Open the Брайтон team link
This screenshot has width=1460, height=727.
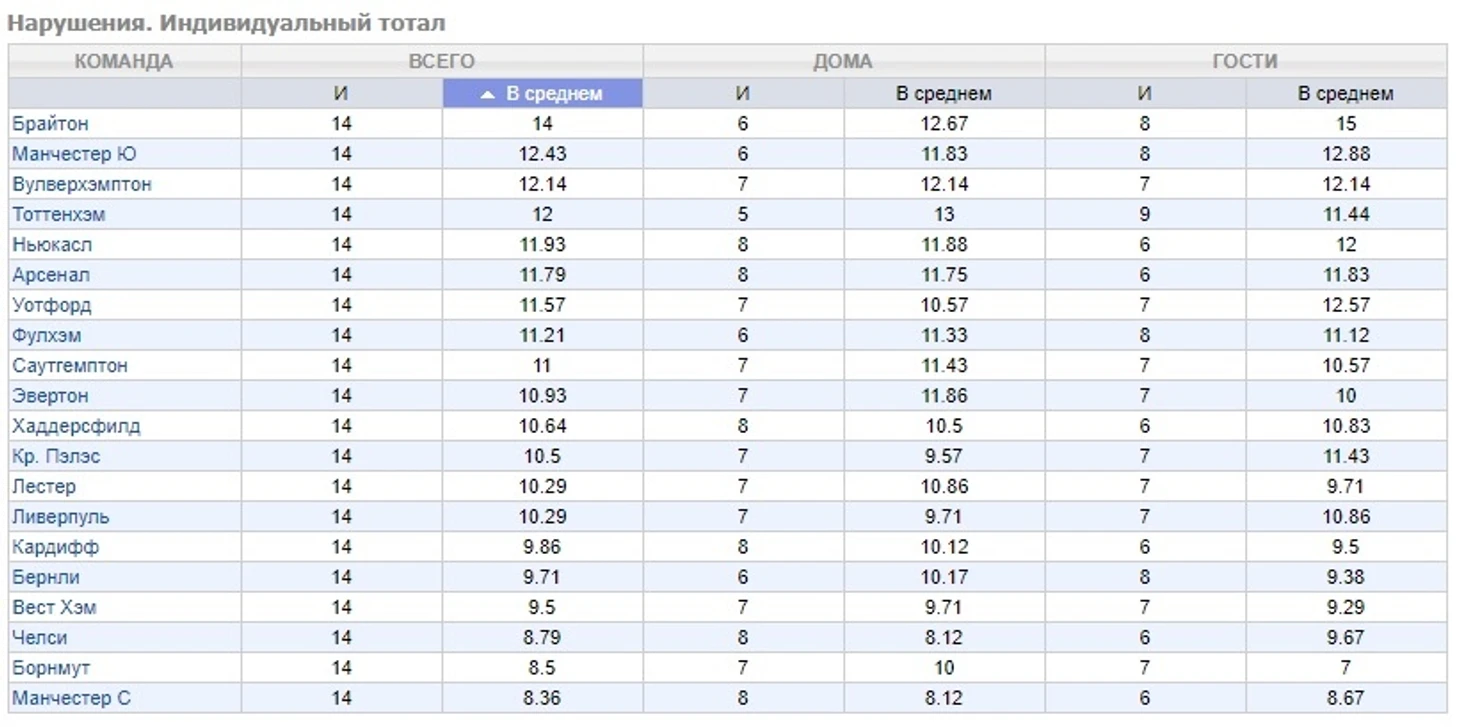pyautogui.click(x=50, y=124)
